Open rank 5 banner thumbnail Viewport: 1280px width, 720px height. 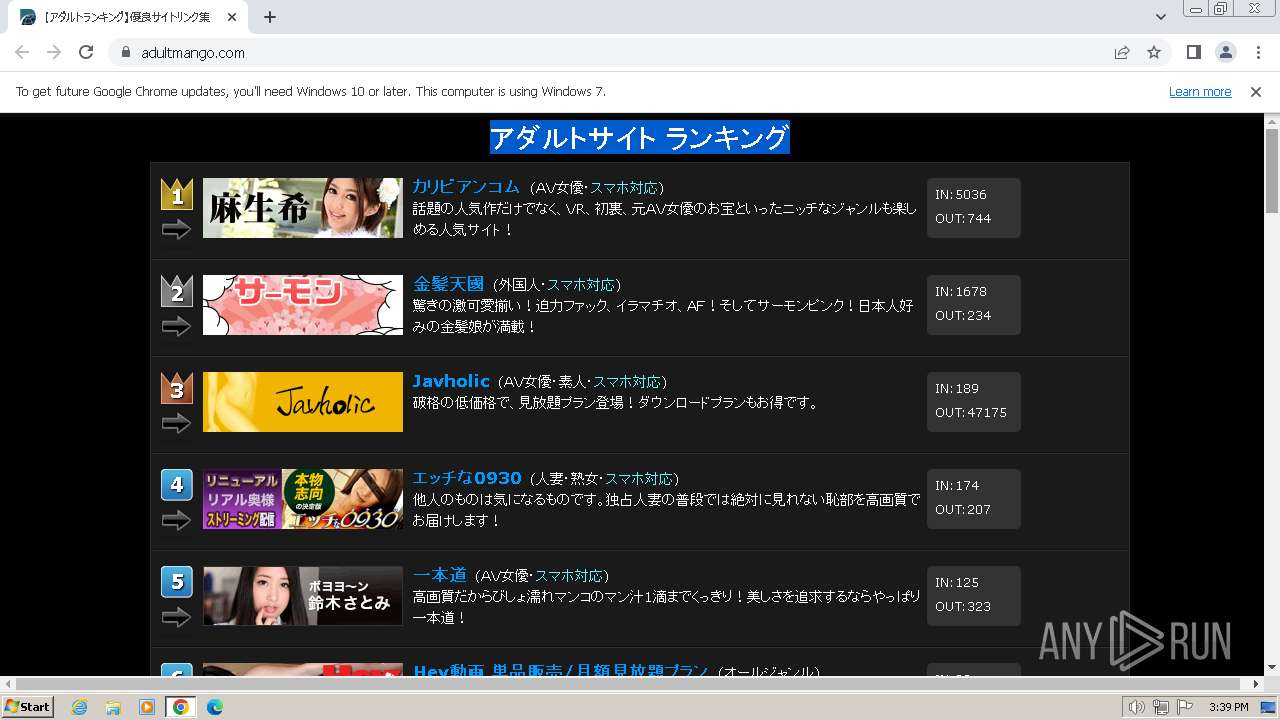[303, 596]
